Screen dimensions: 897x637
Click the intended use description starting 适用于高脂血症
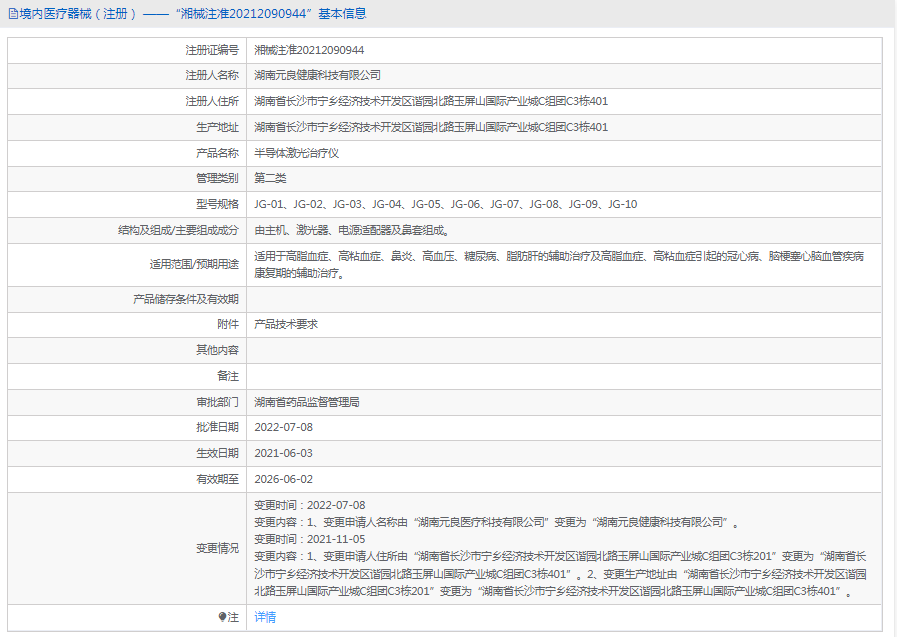point(559,265)
